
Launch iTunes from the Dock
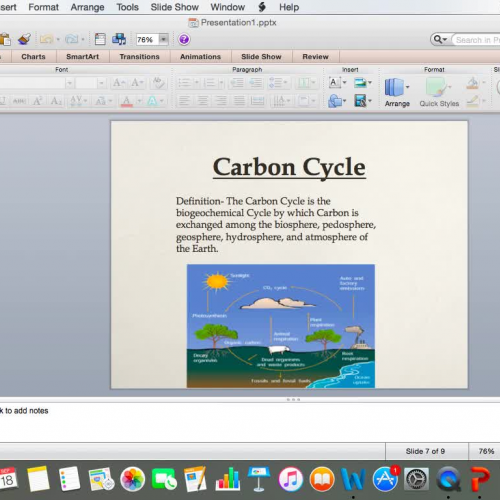point(291,479)
